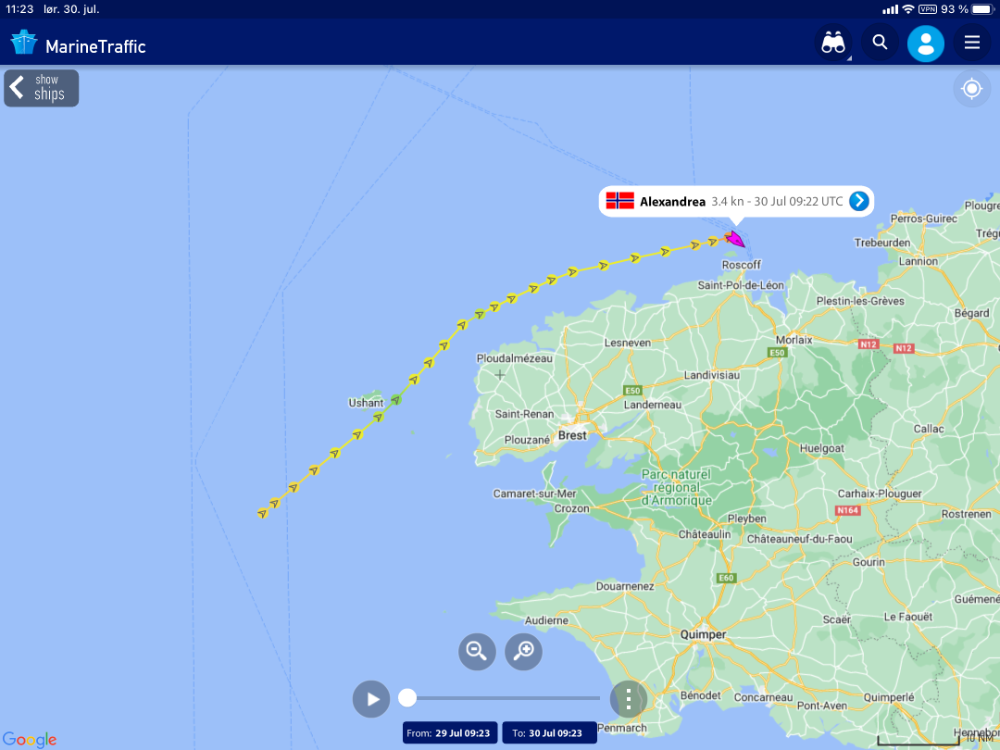This screenshot has height=750, width=1000.
Task: Click the Parc naturel régional d'Armorique label
Action: [676, 487]
